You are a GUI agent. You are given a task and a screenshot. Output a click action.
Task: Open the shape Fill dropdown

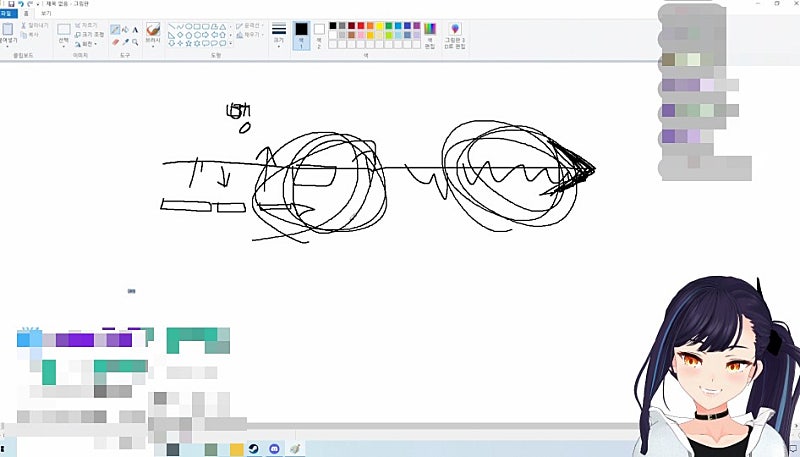(x=249, y=35)
